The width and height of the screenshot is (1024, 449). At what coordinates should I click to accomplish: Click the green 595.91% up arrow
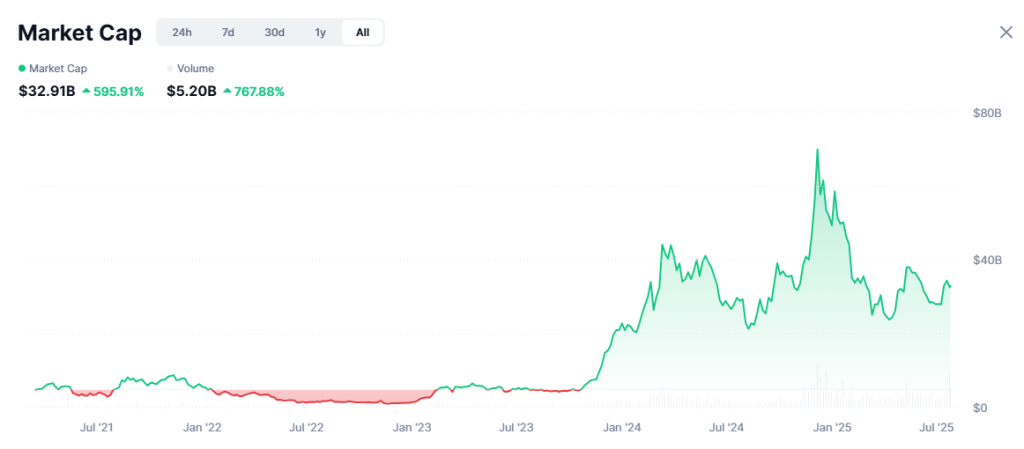click(86, 92)
